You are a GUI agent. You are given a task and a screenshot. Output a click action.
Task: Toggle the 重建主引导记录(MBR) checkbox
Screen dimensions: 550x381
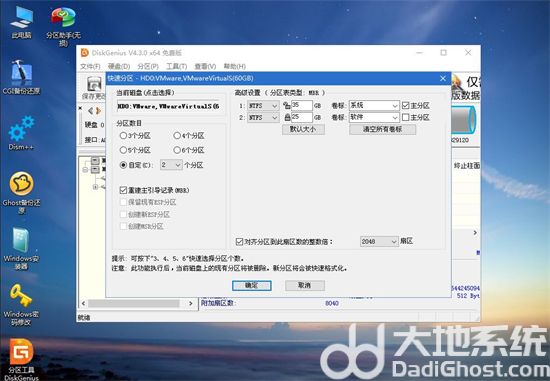pos(123,190)
